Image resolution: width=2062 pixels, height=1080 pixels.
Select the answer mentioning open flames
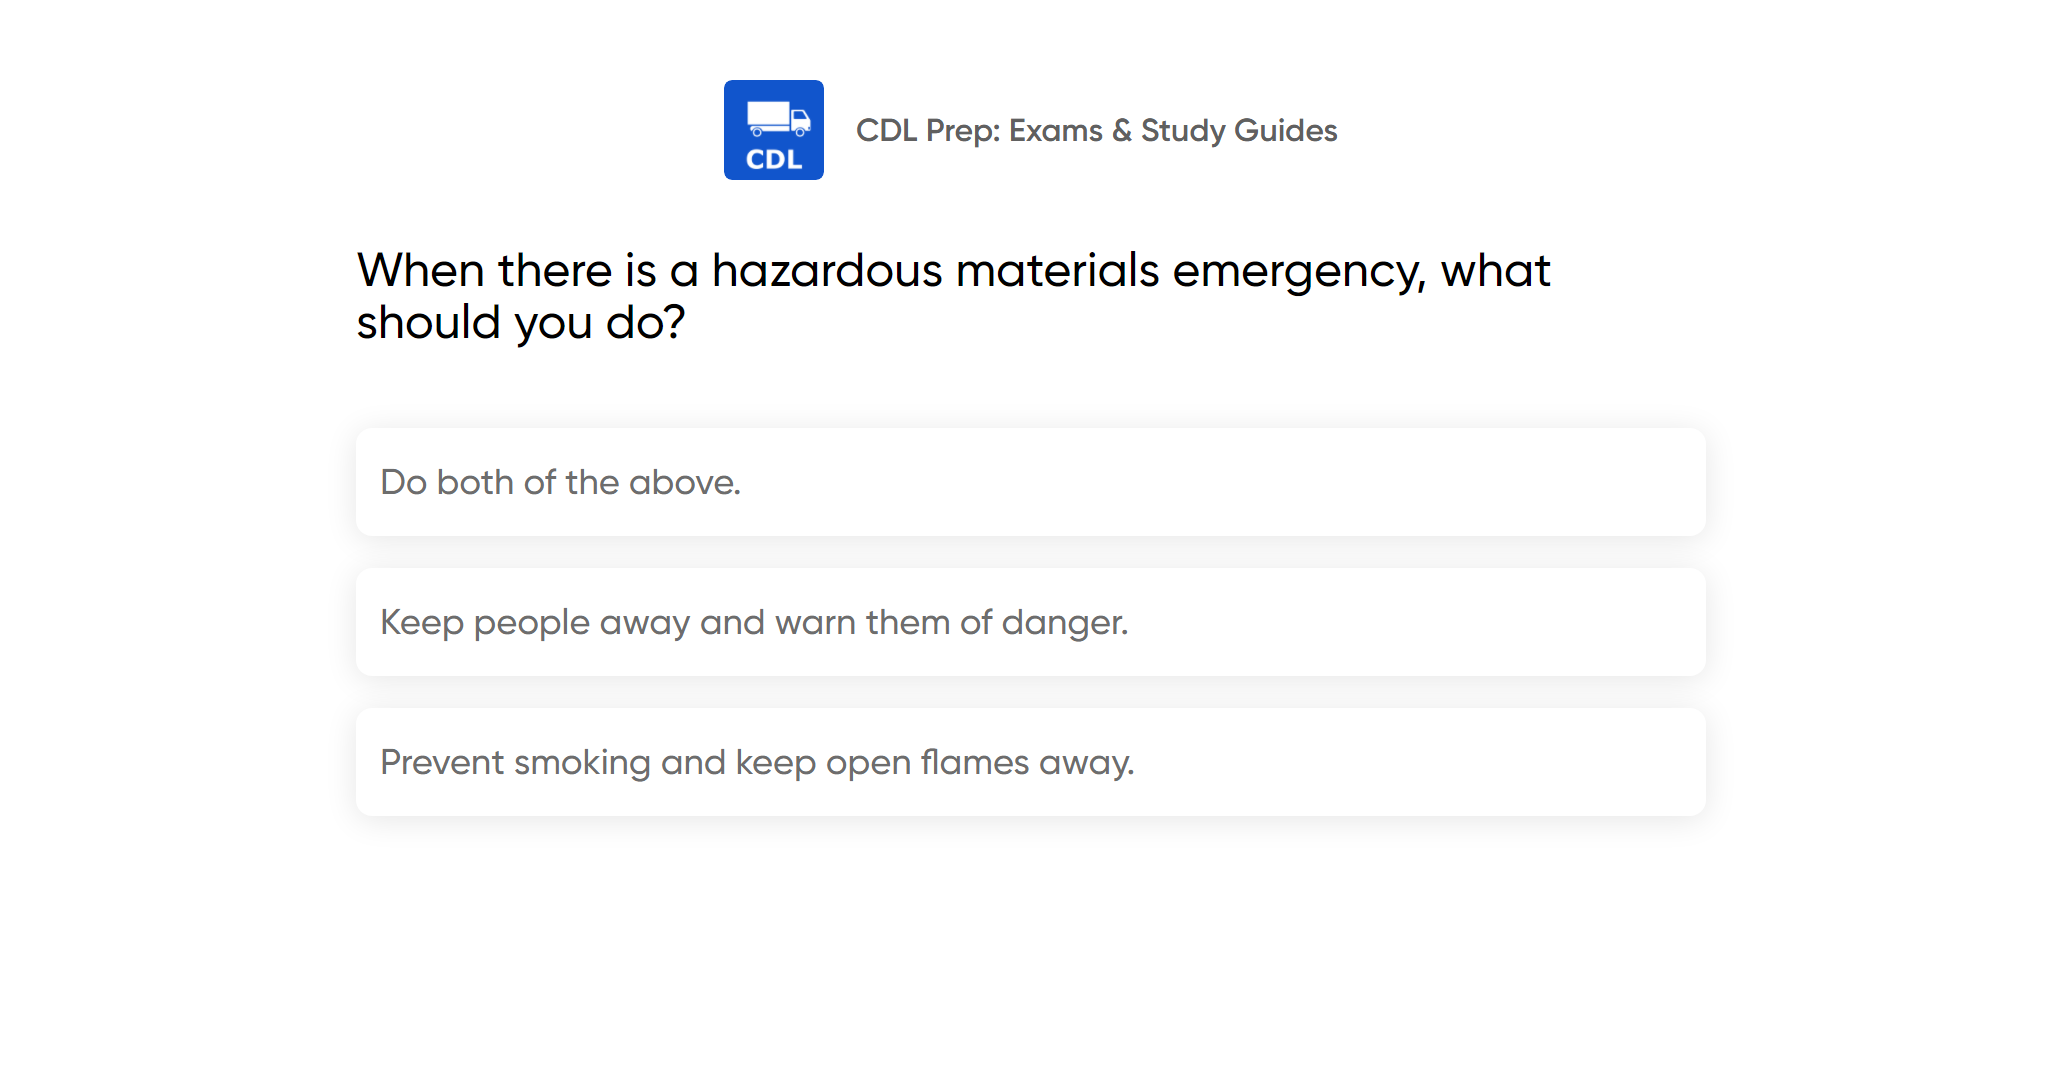[x=757, y=762]
